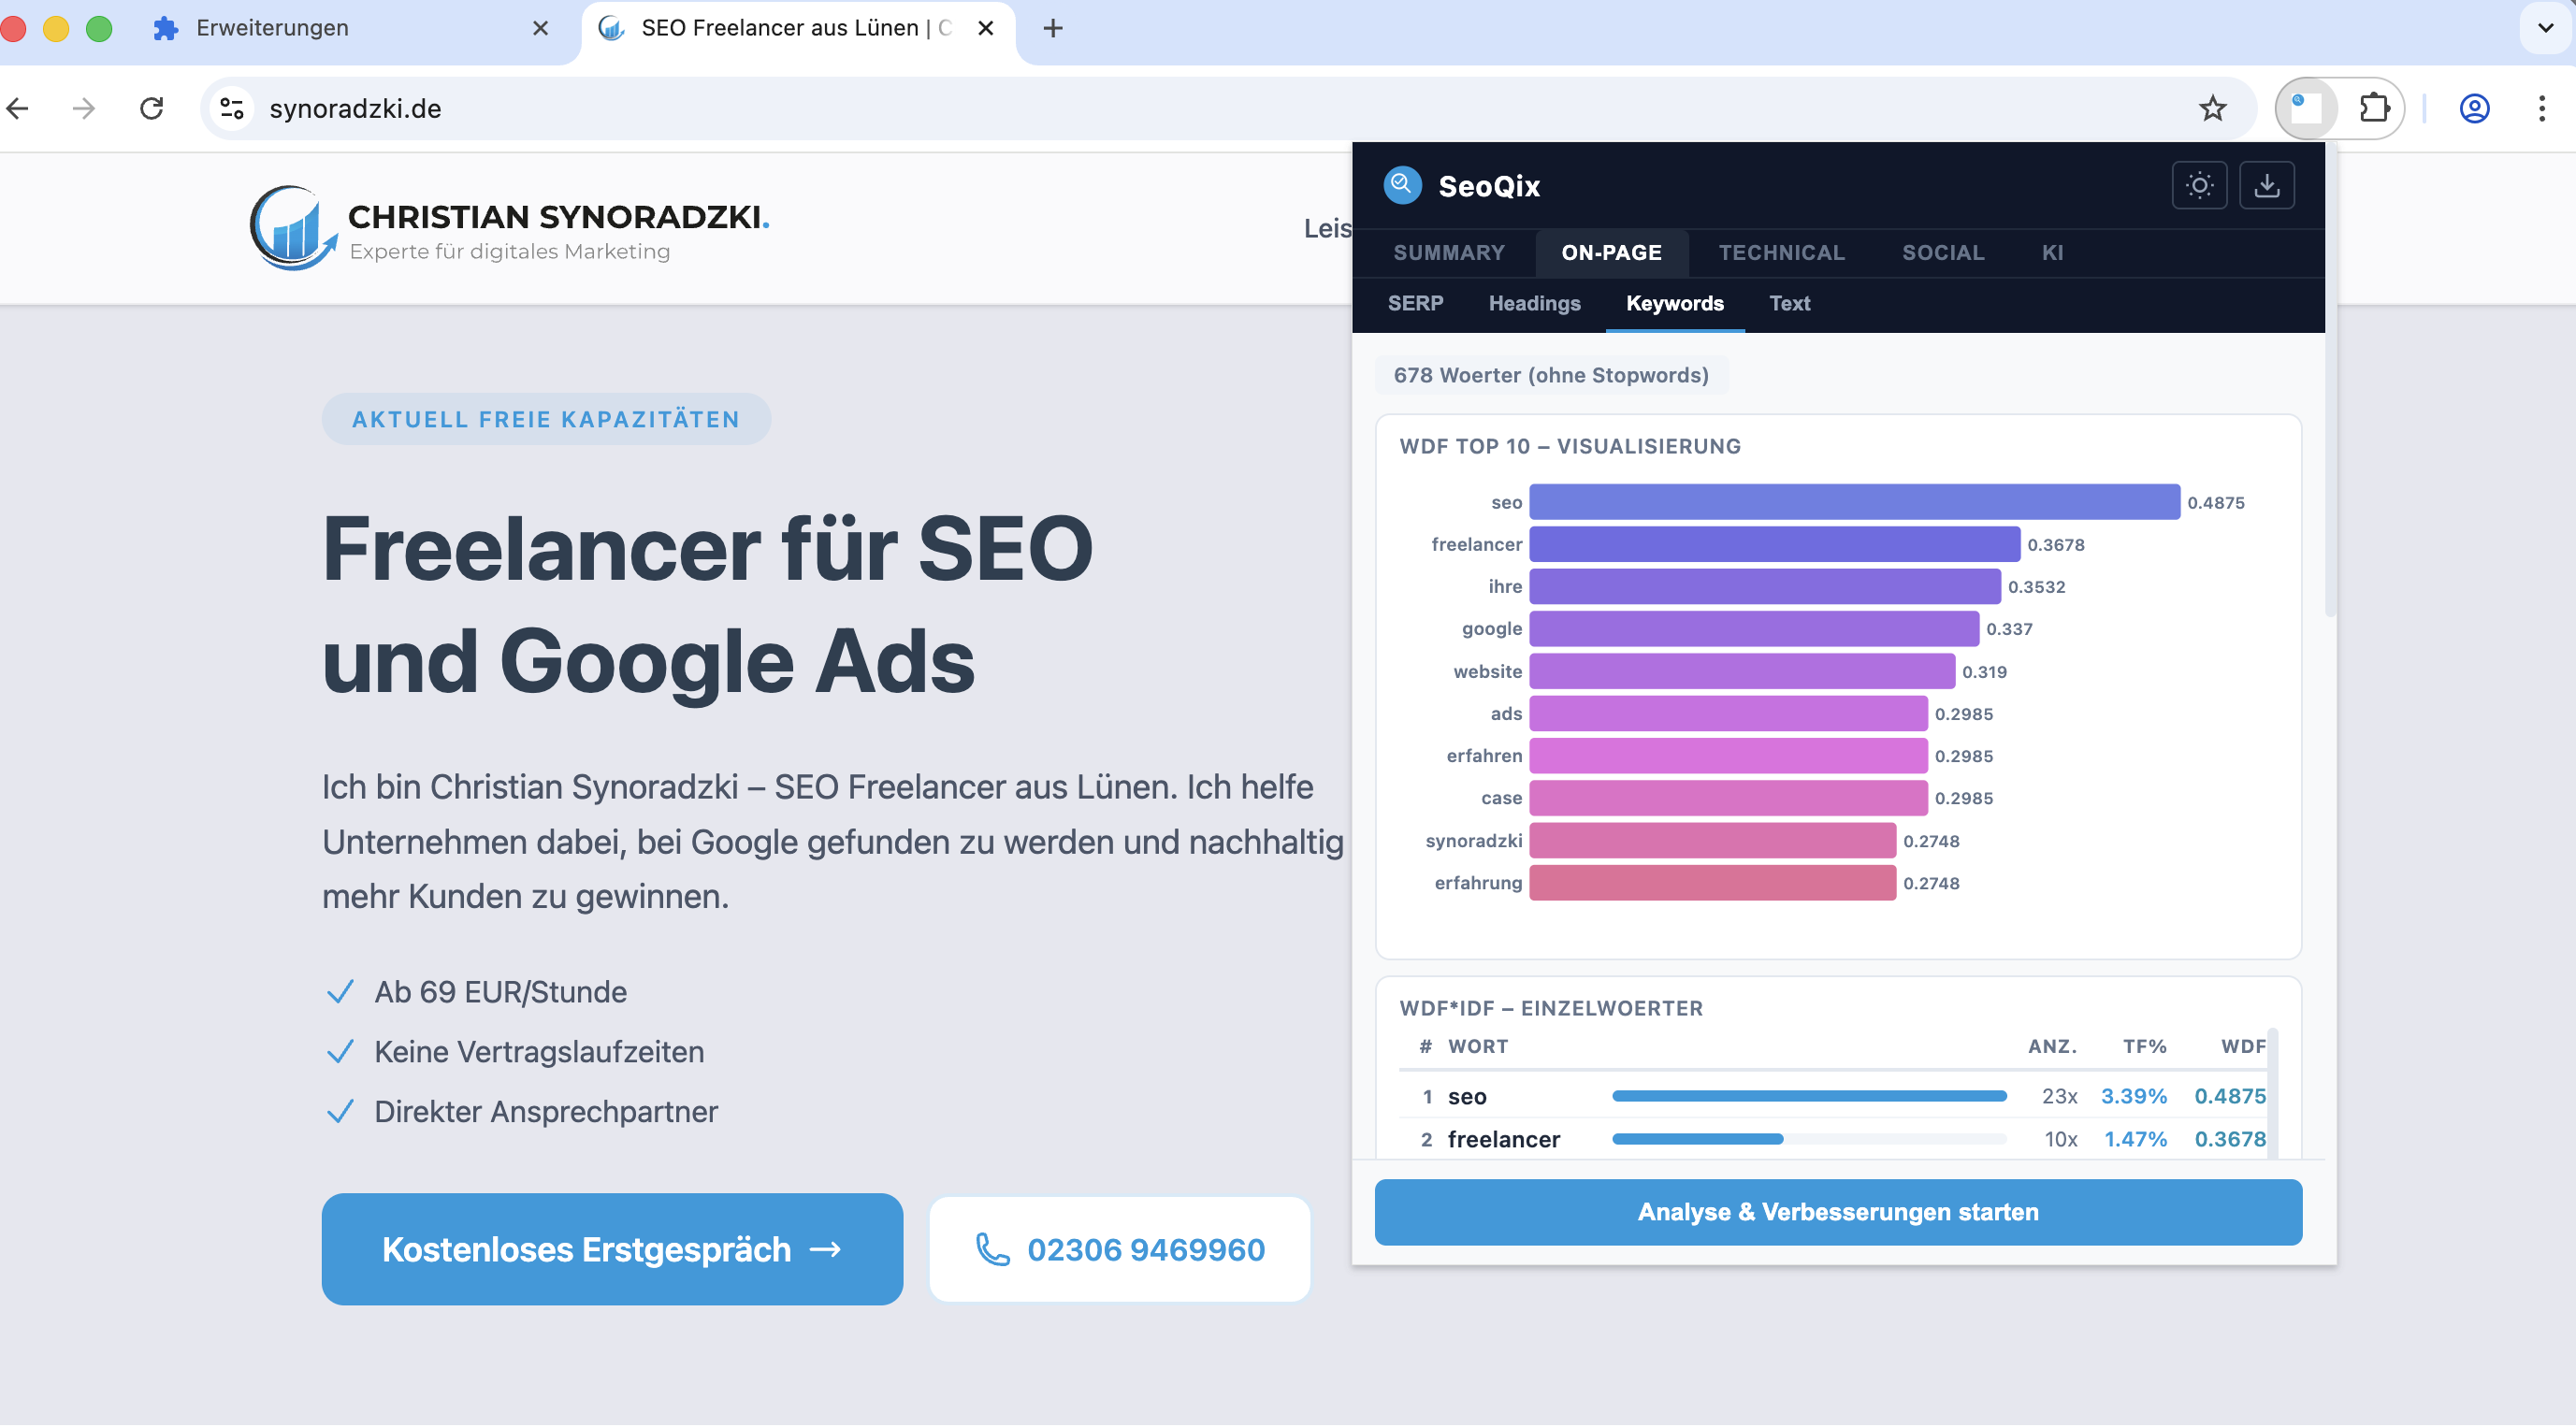Click the 'Kostenloses Erstgespräch' button

[x=611, y=1249]
